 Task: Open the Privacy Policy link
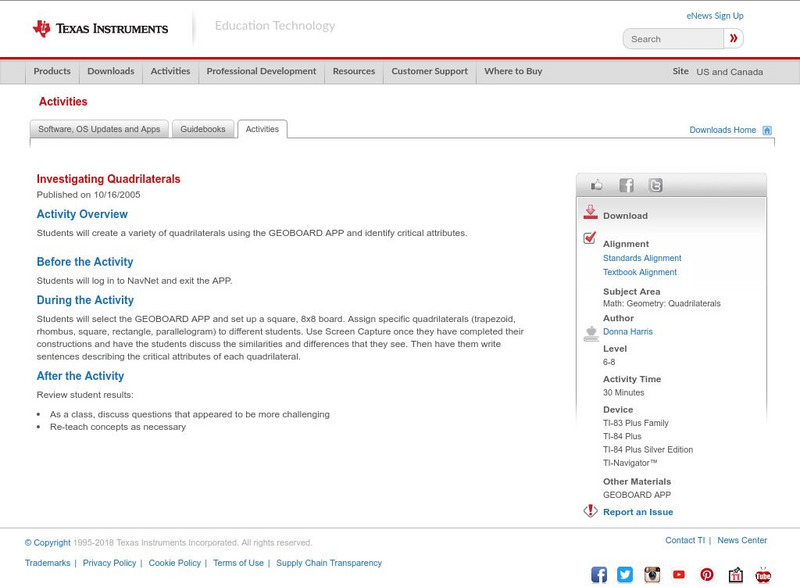(x=109, y=563)
